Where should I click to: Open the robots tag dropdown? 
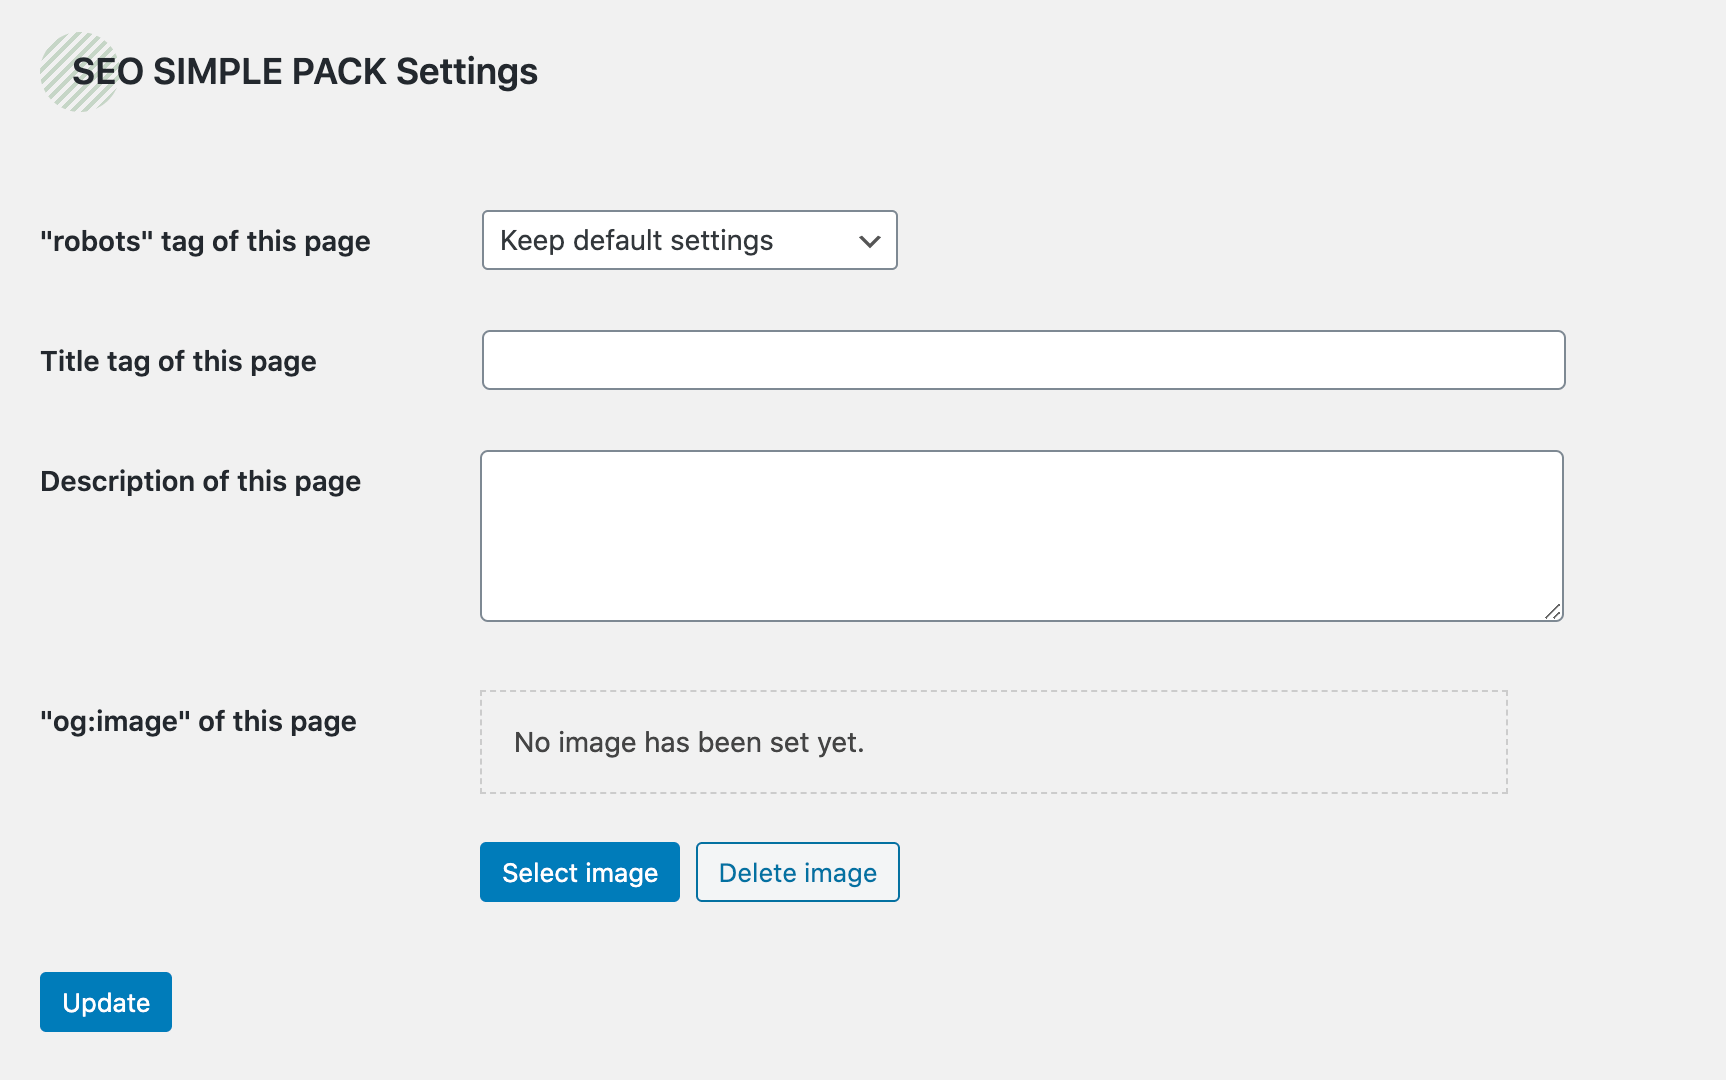pos(689,240)
